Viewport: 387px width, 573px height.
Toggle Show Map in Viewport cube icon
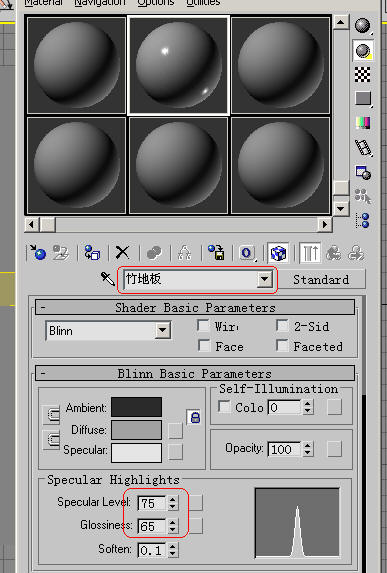(x=278, y=253)
